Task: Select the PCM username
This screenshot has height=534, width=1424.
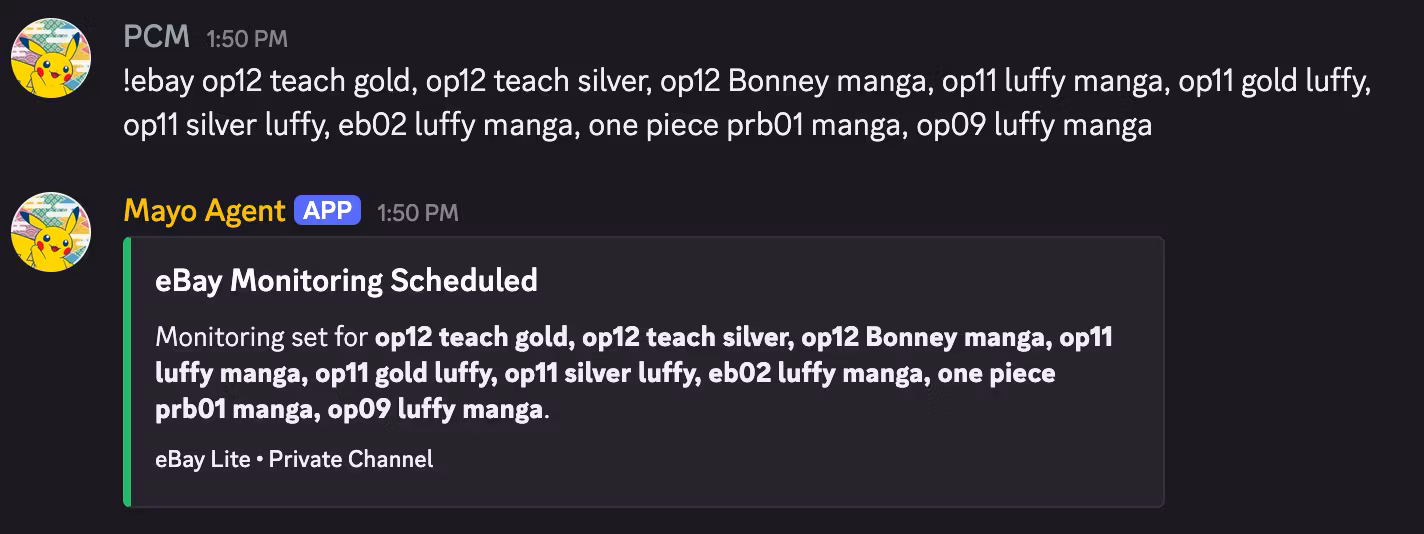Action: (156, 37)
